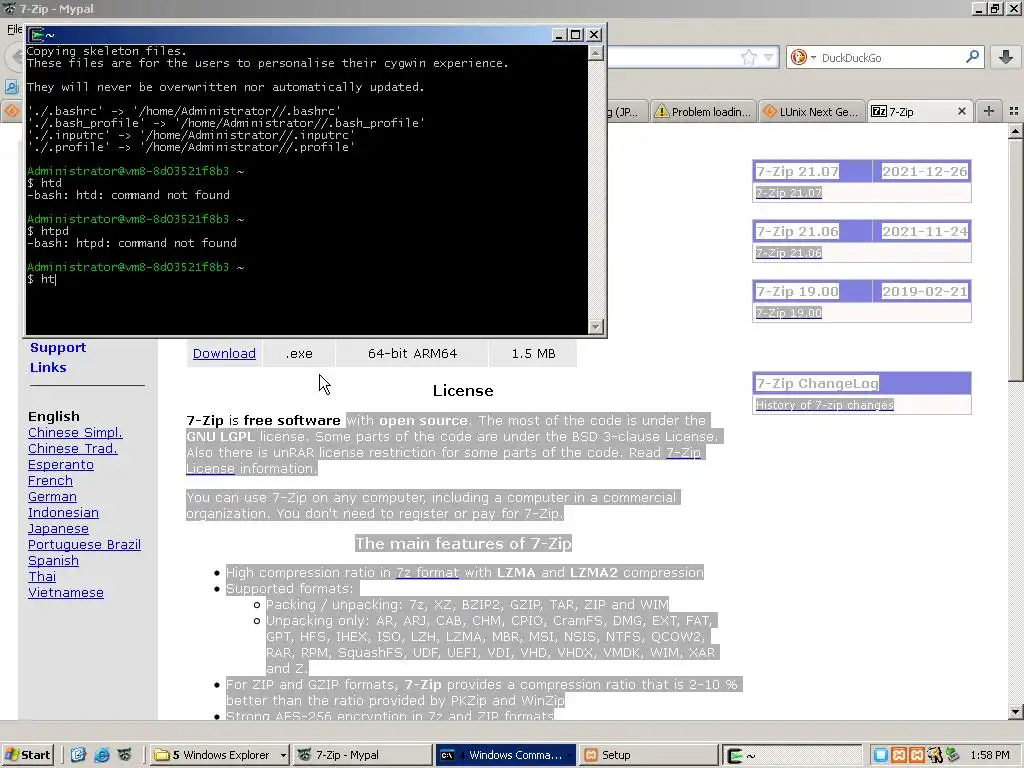Open the URL bar history dropdown arrow
The image size is (1024, 768).
[x=769, y=57]
